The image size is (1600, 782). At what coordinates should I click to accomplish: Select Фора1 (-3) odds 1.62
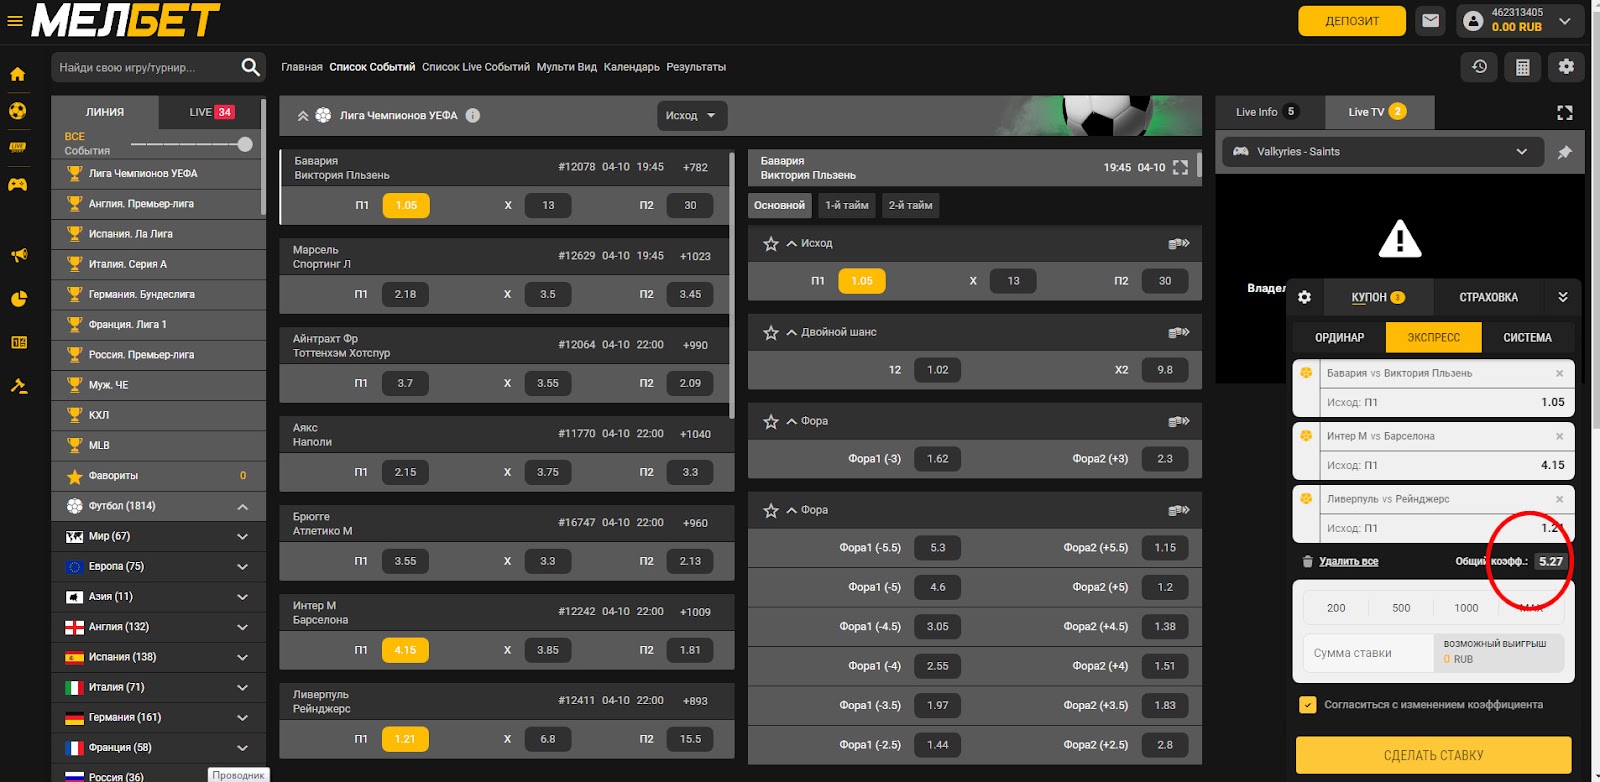937,459
